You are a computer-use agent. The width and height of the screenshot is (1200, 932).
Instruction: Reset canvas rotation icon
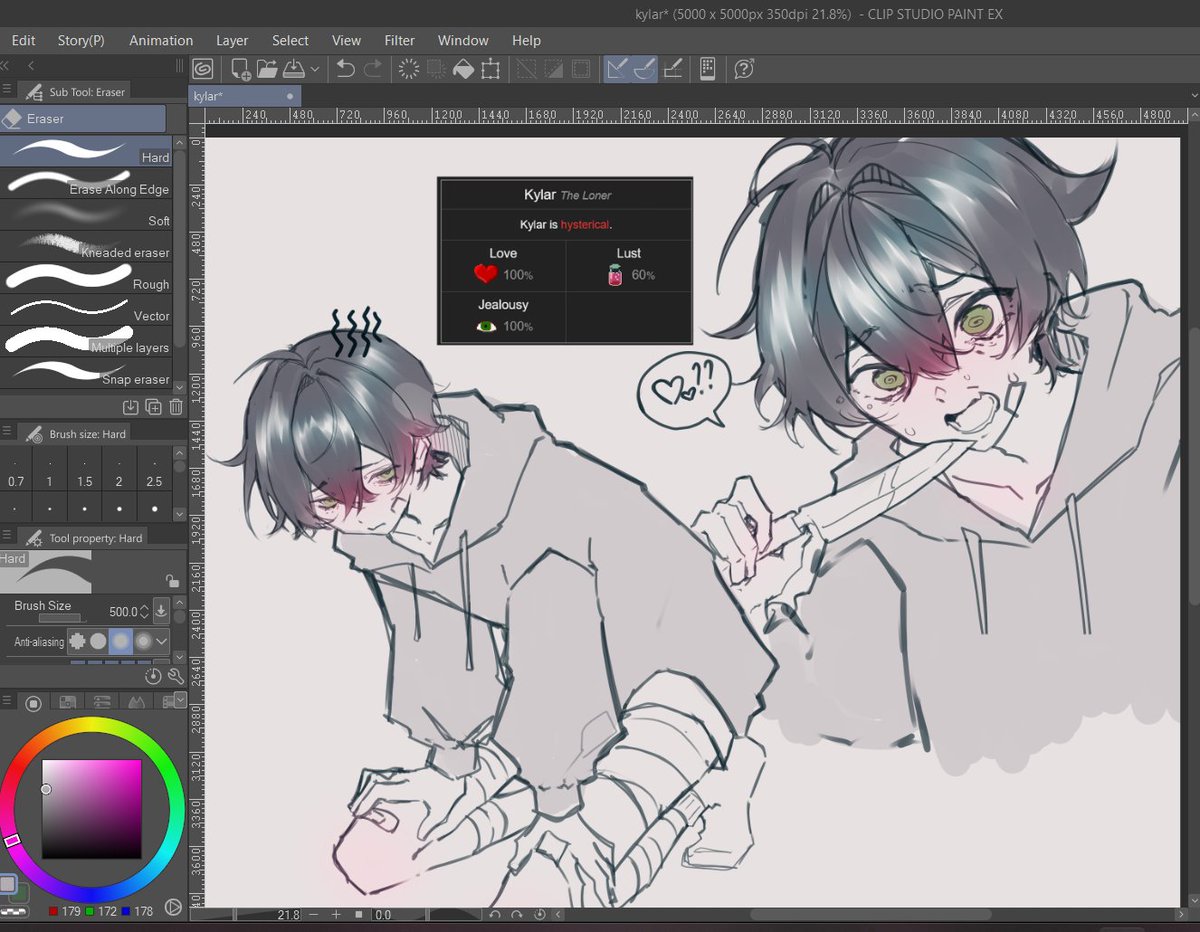[540, 914]
